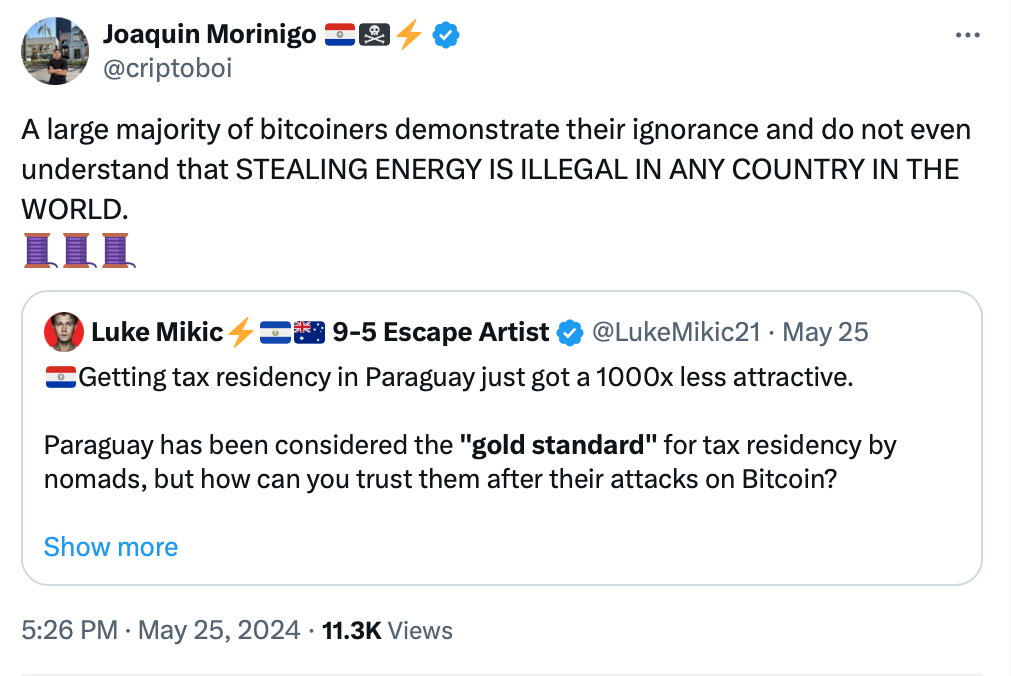
Task: Click the lightning bolt emoji beside Joaquin's name
Action: click(x=409, y=35)
